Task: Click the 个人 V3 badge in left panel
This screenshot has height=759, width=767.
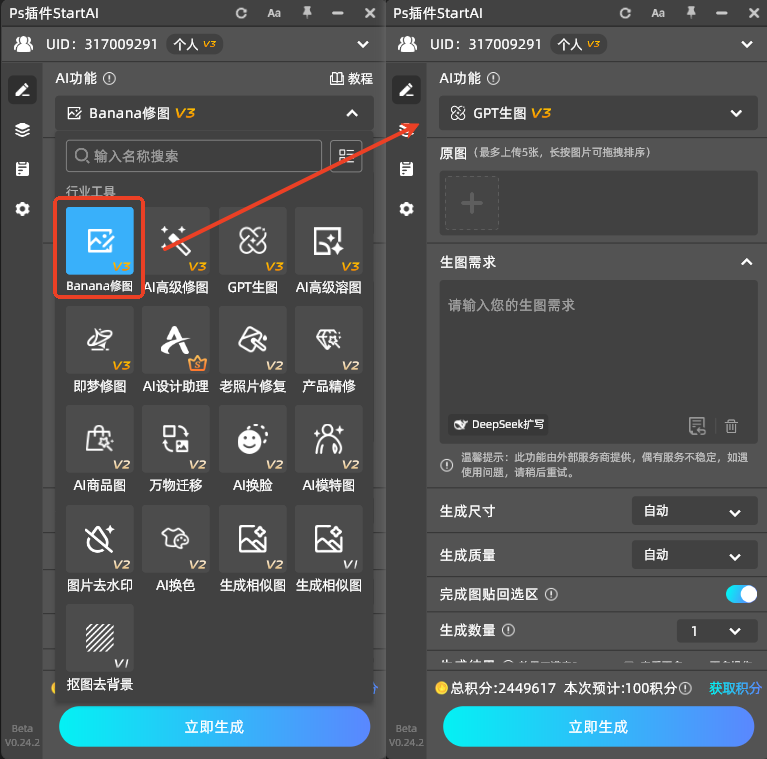Action: pyautogui.click(x=195, y=45)
